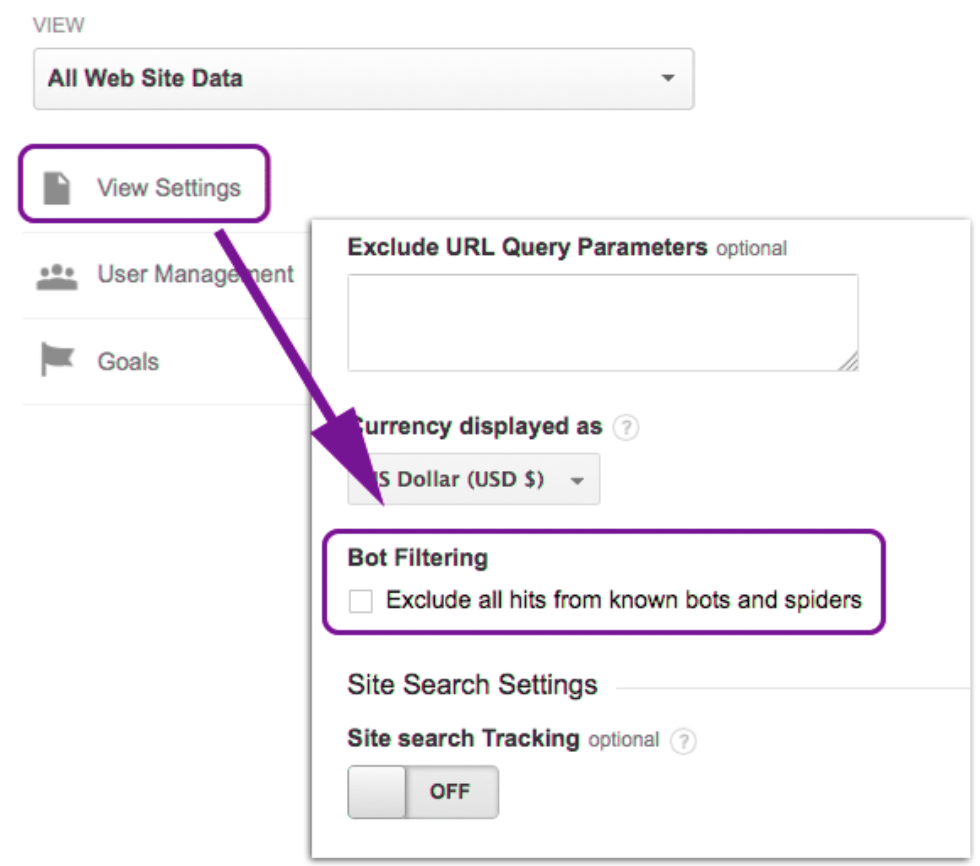980x866 pixels.
Task: Click the OFF label on the tracking switch
Action: [450, 792]
